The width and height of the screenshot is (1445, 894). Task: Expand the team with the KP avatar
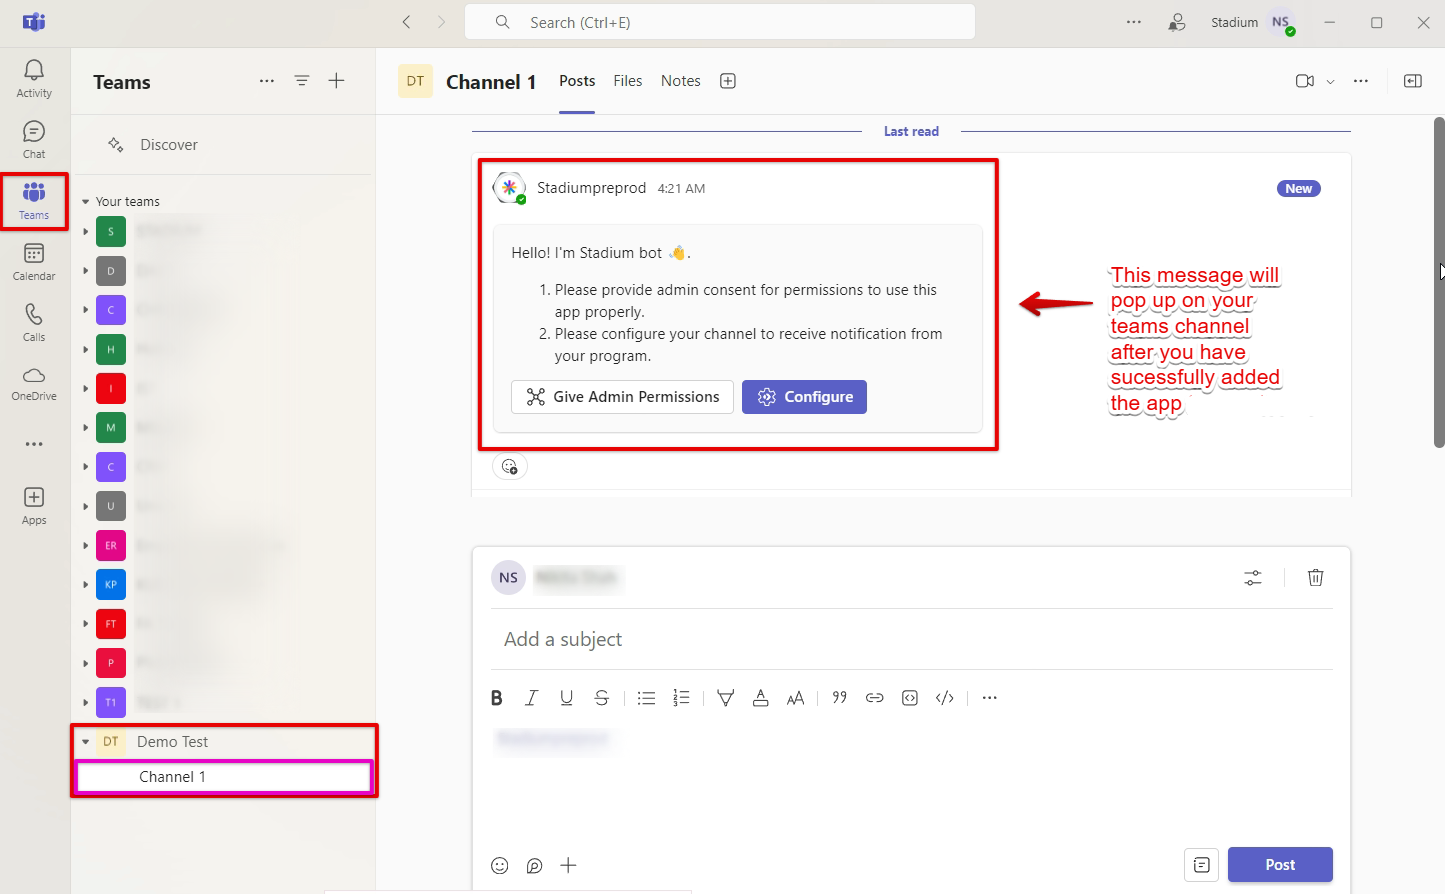coord(86,585)
